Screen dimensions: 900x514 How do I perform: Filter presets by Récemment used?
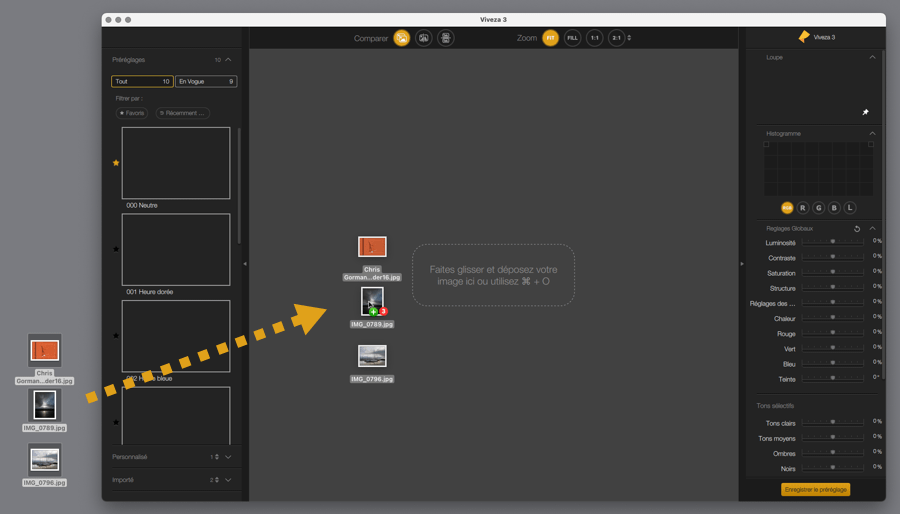coord(183,113)
